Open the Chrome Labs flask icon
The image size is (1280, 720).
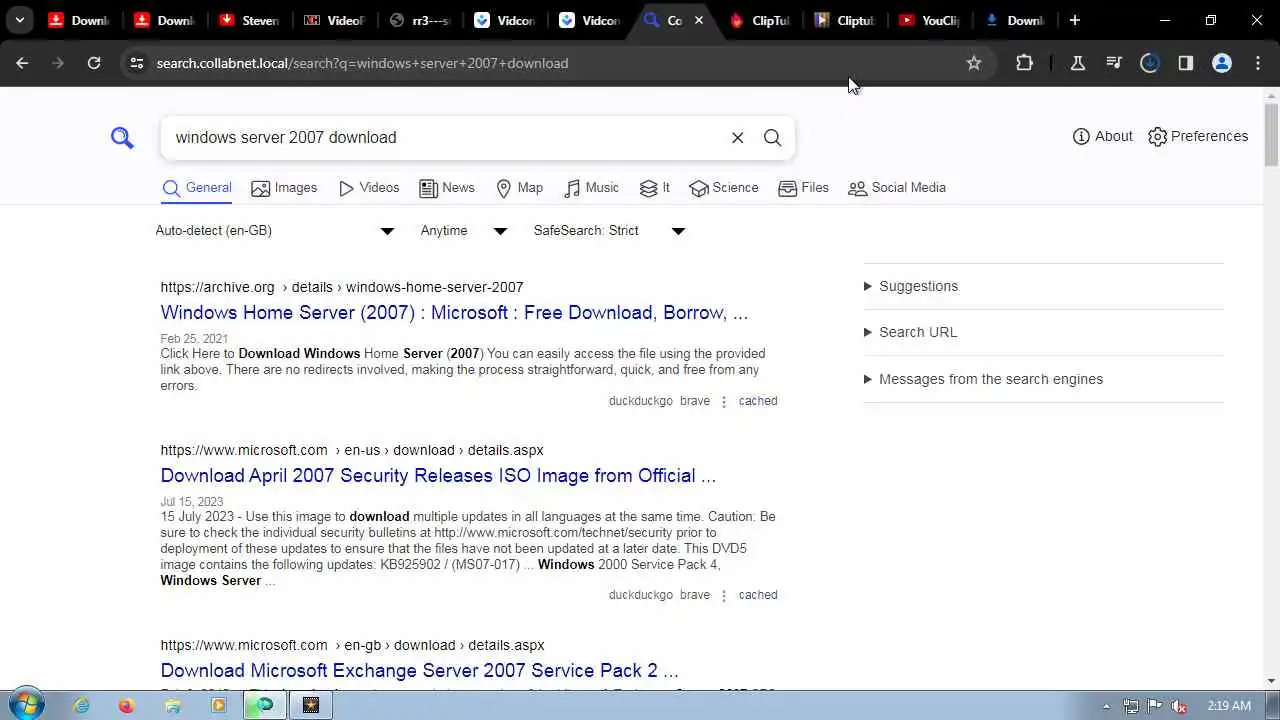[x=1078, y=63]
